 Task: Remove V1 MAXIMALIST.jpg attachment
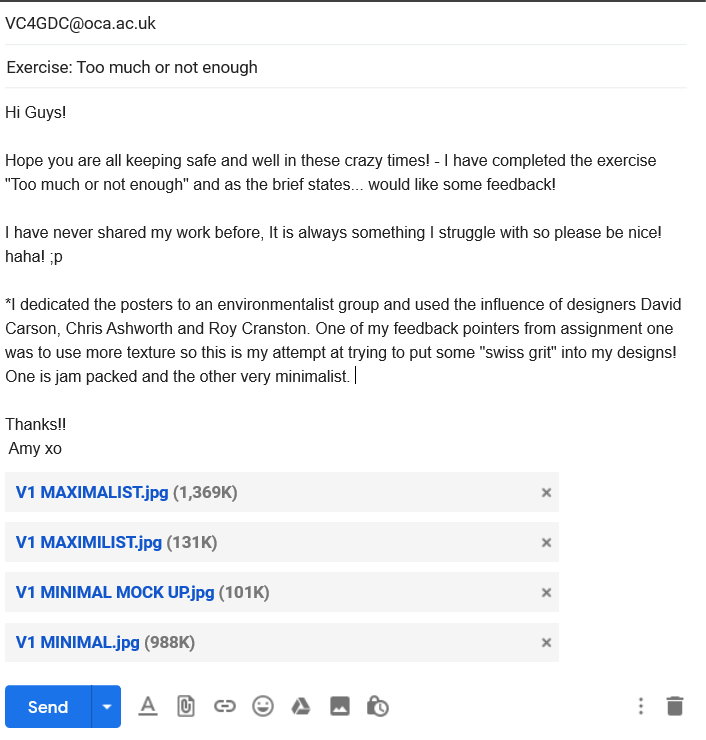coord(546,492)
